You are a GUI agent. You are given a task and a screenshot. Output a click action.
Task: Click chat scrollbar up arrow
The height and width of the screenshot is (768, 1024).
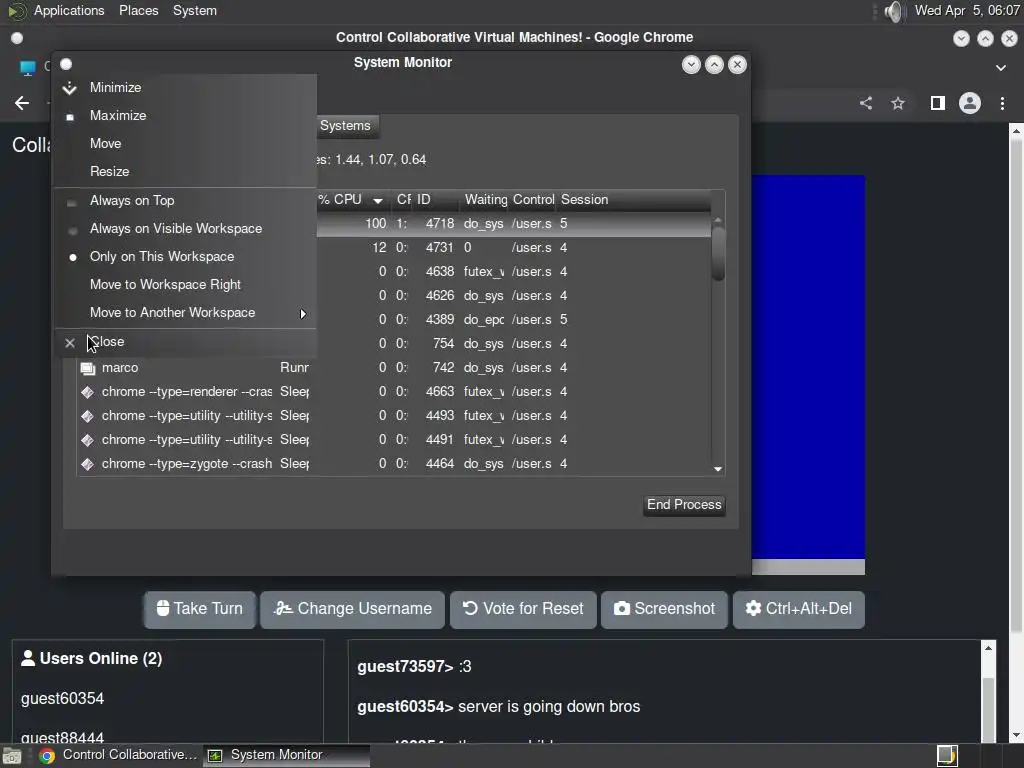(x=988, y=648)
